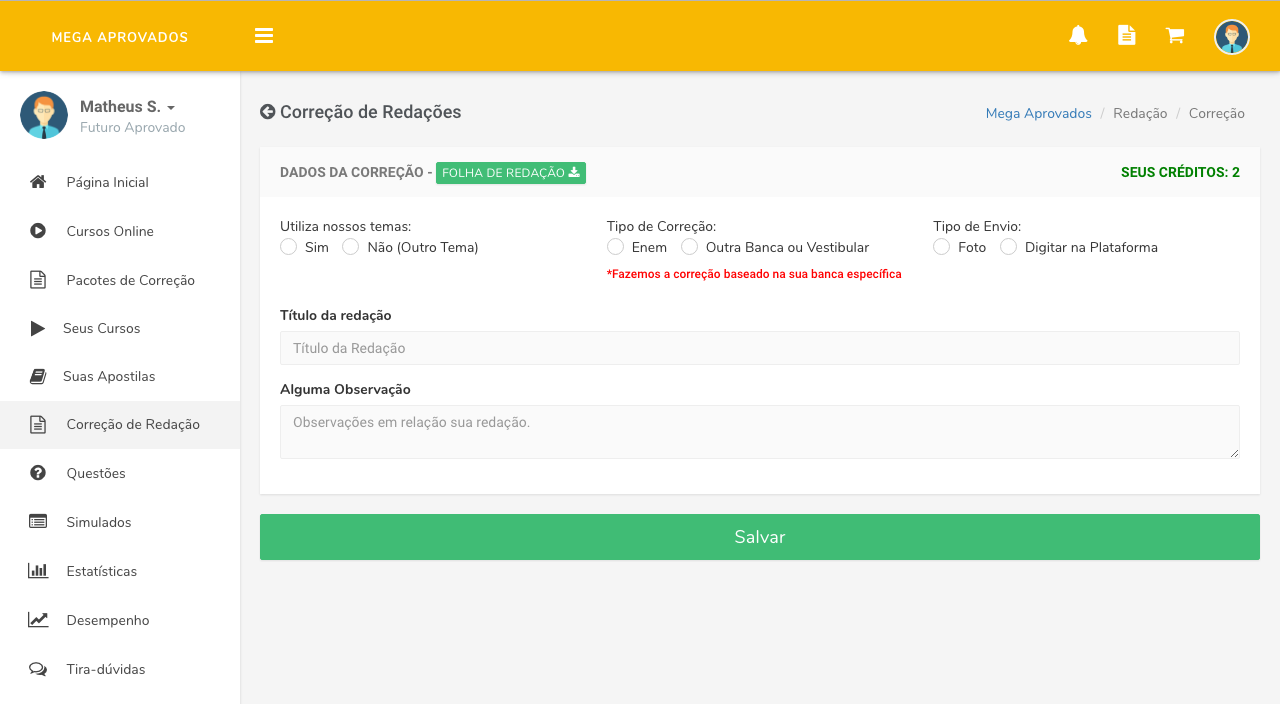The height and width of the screenshot is (704, 1280).
Task: Choose Outra Banca ou Vestibular option
Action: (690, 247)
